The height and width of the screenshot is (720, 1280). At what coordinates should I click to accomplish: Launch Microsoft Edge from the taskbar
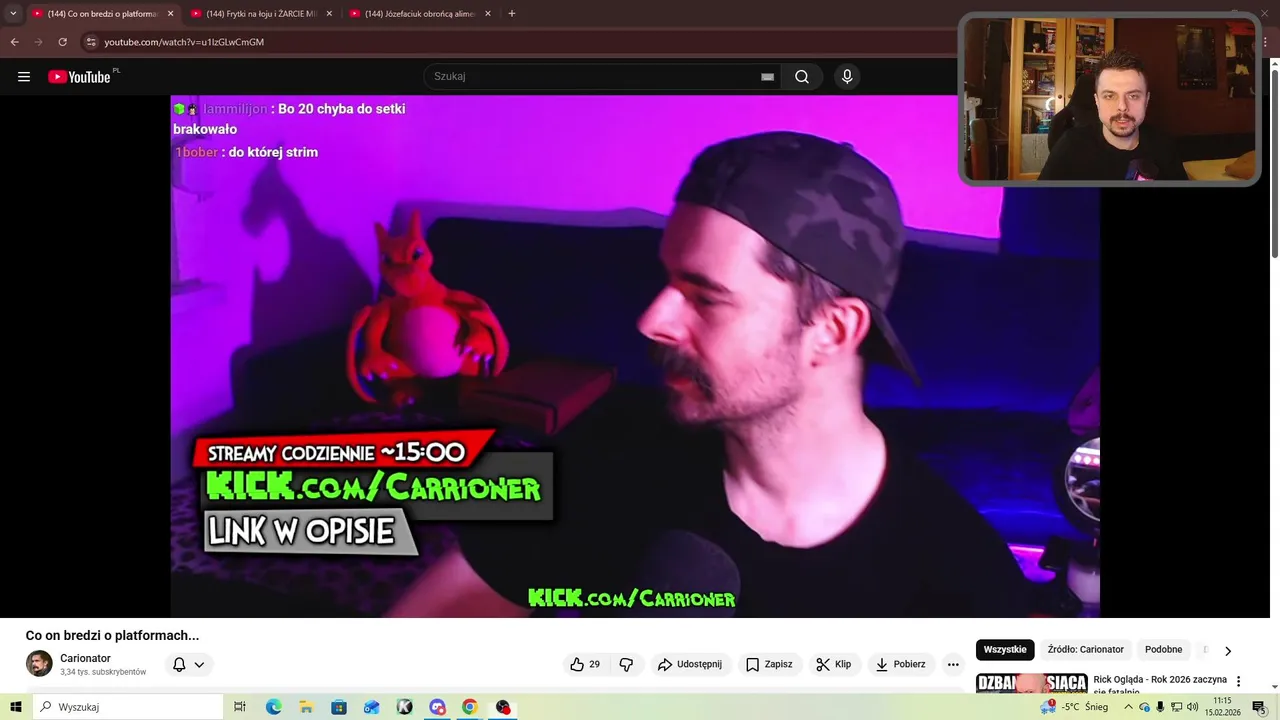pyautogui.click(x=273, y=707)
